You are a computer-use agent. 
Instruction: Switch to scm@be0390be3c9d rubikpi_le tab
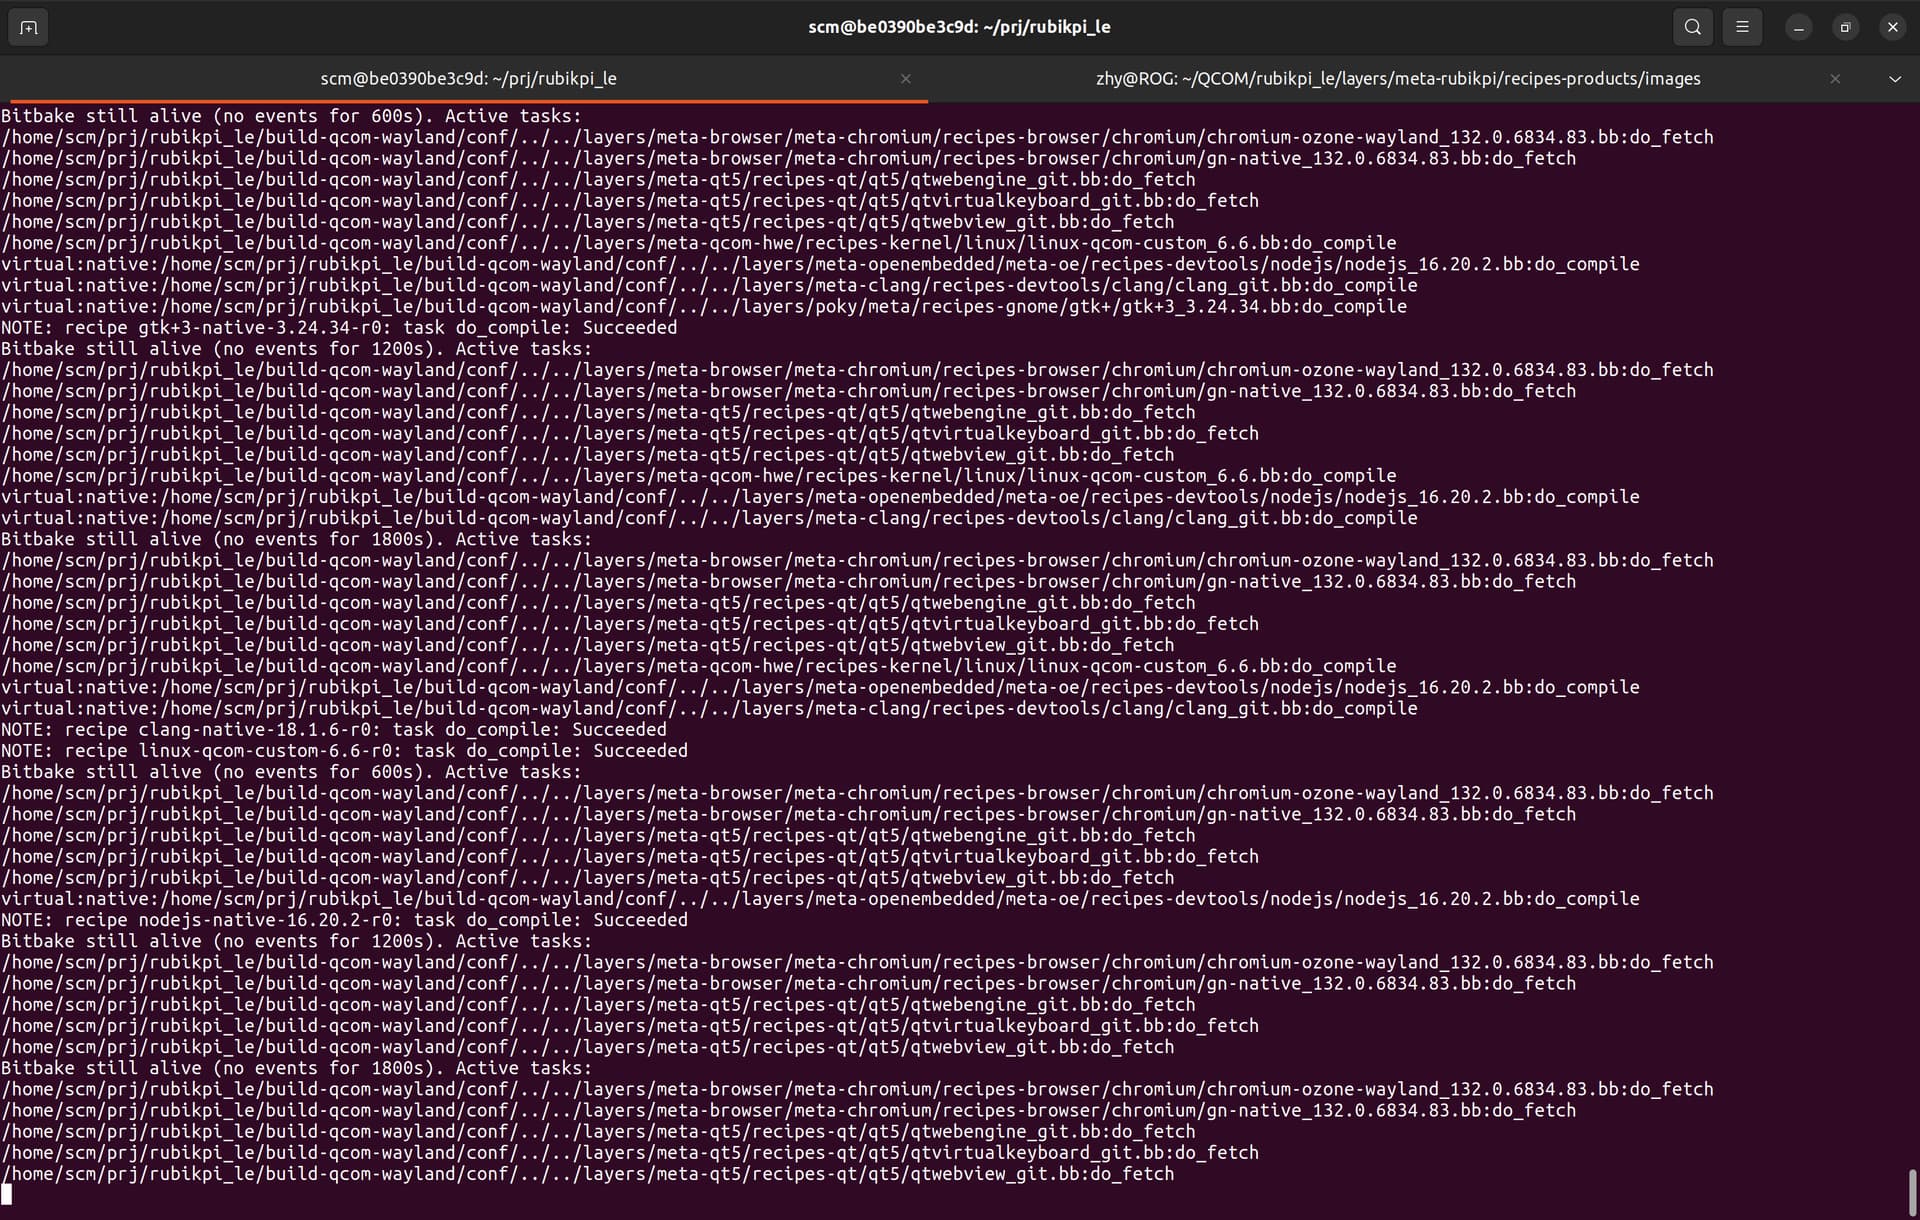(468, 78)
